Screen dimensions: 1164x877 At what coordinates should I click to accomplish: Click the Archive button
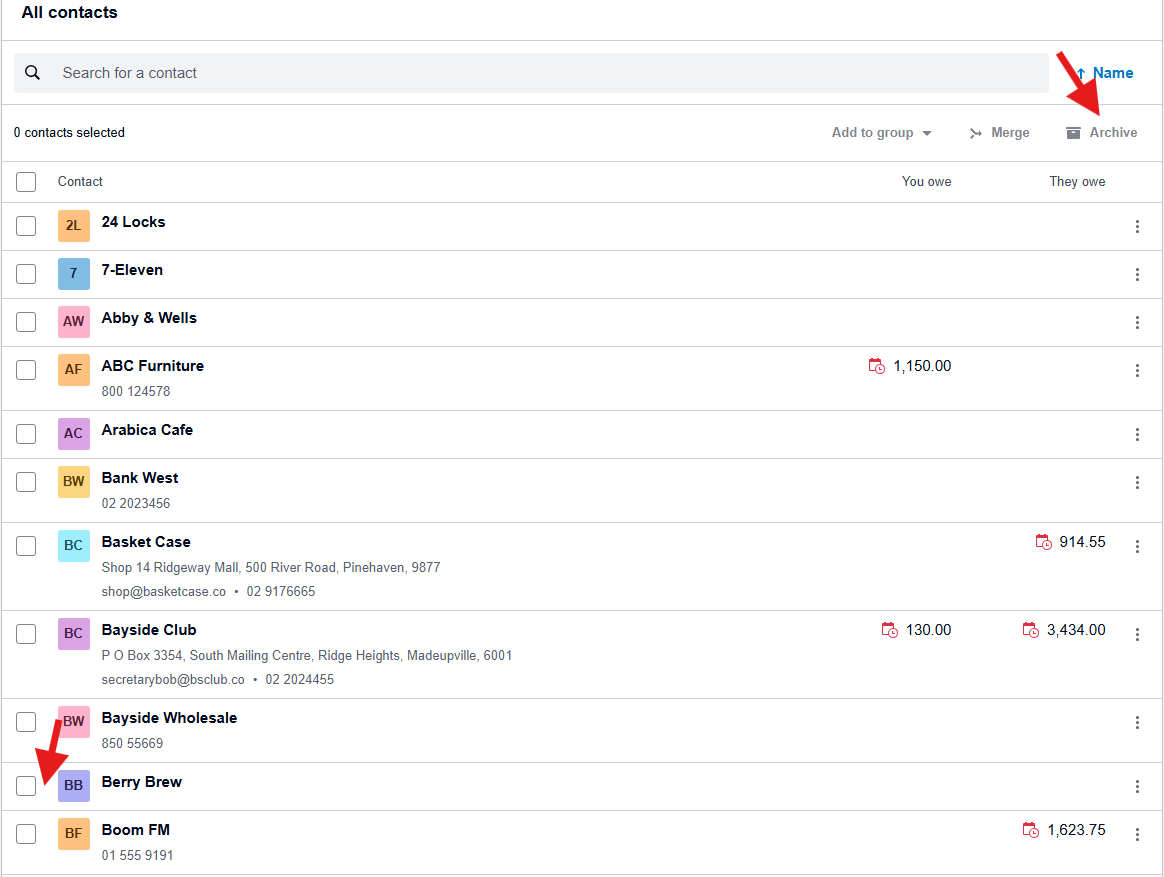pyautogui.click(x=1102, y=133)
